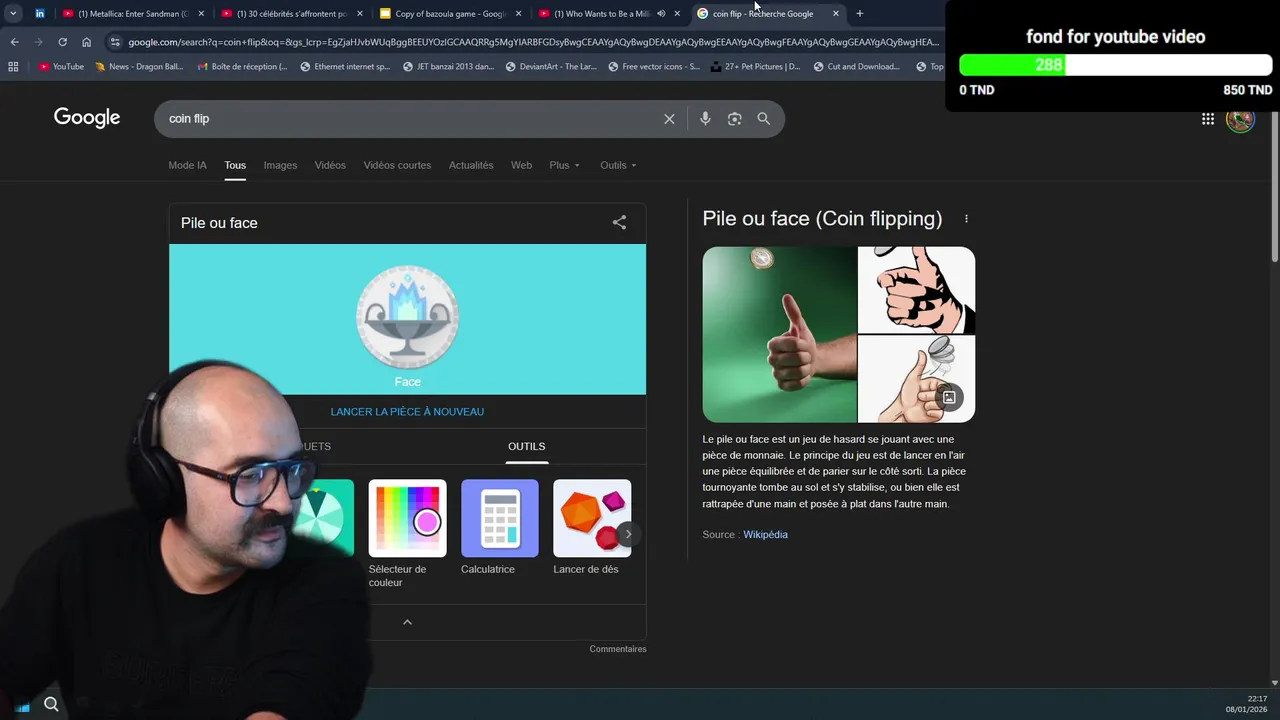1280x720 pixels.
Task: Mute the Who Wants to Be a Millionaire tab
Action: pyautogui.click(x=661, y=14)
